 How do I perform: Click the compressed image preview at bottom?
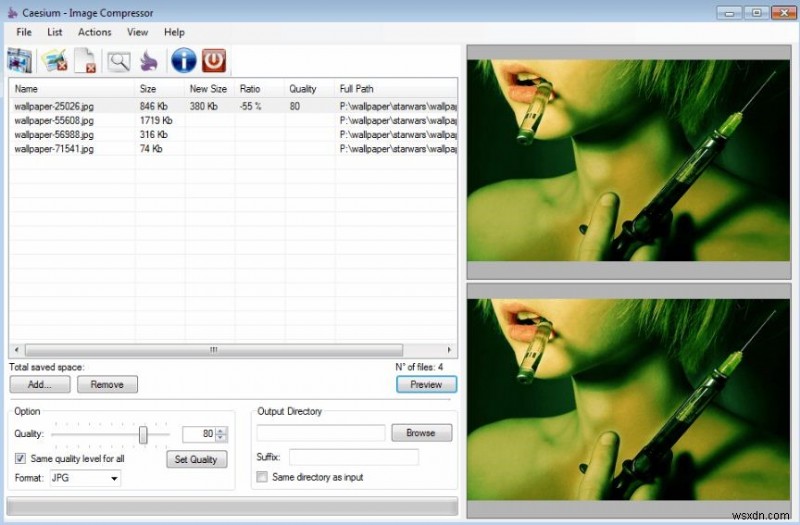click(629, 399)
